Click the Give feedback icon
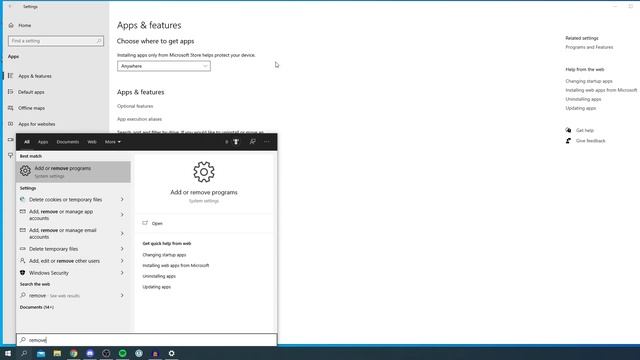Image resolution: width=640 pixels, height=360 pixels. (569, 141)
